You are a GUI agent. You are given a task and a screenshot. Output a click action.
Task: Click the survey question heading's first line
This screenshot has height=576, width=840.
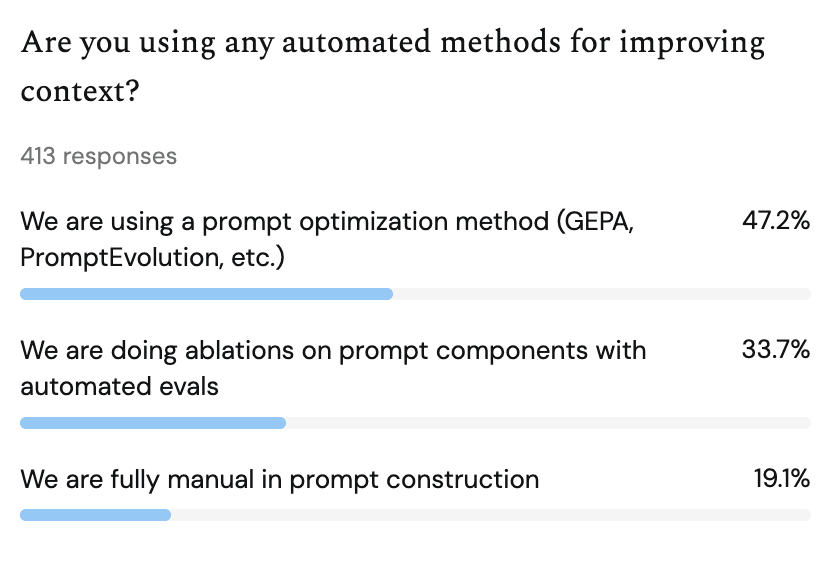point(392,43)
